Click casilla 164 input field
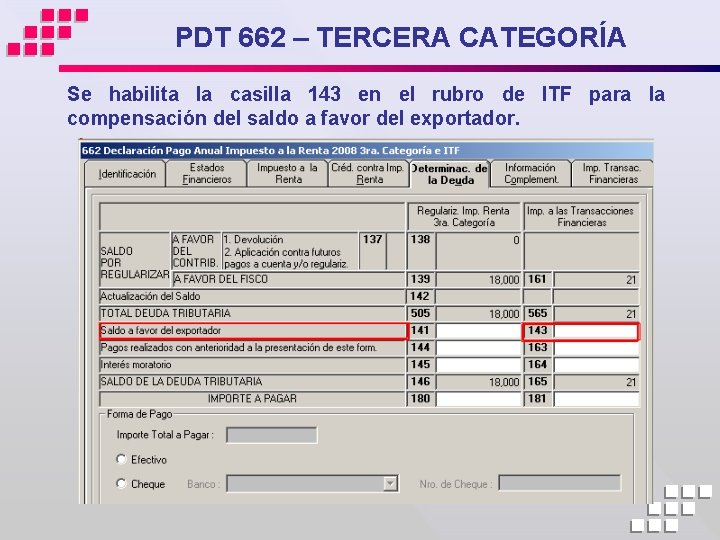 click(596, 365)
